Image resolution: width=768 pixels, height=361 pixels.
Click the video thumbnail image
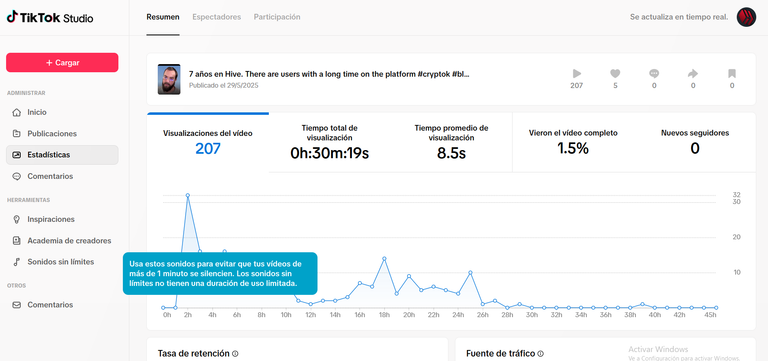pos(169,79)
